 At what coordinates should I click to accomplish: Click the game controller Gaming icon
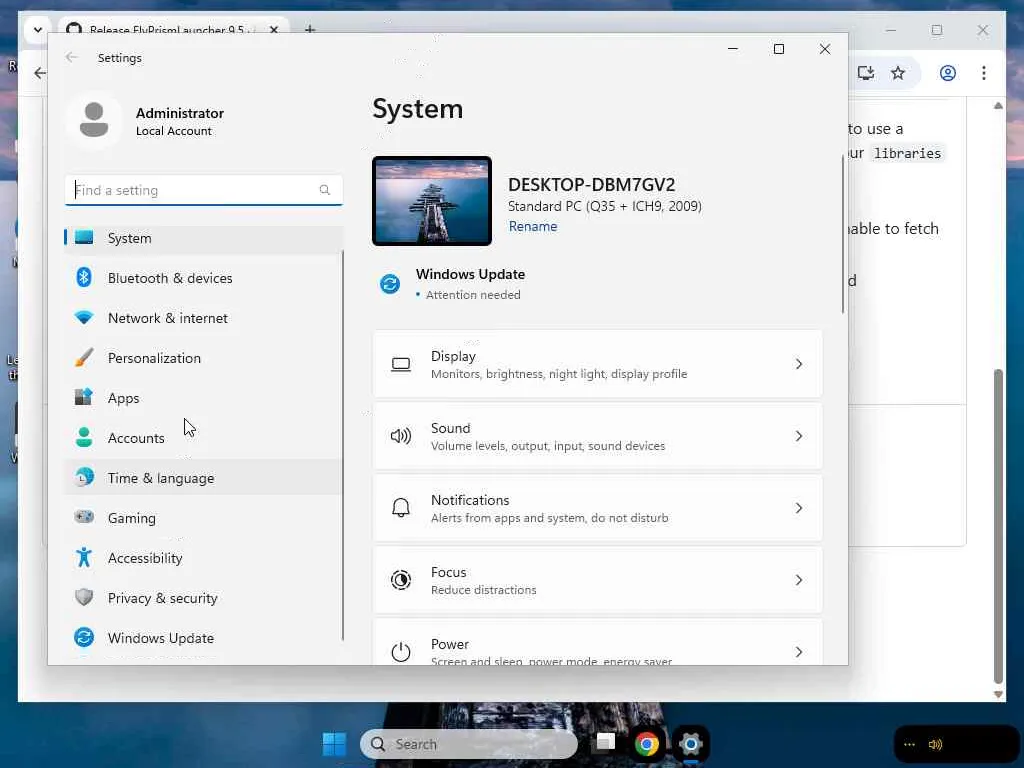click(x=84, y=517)
